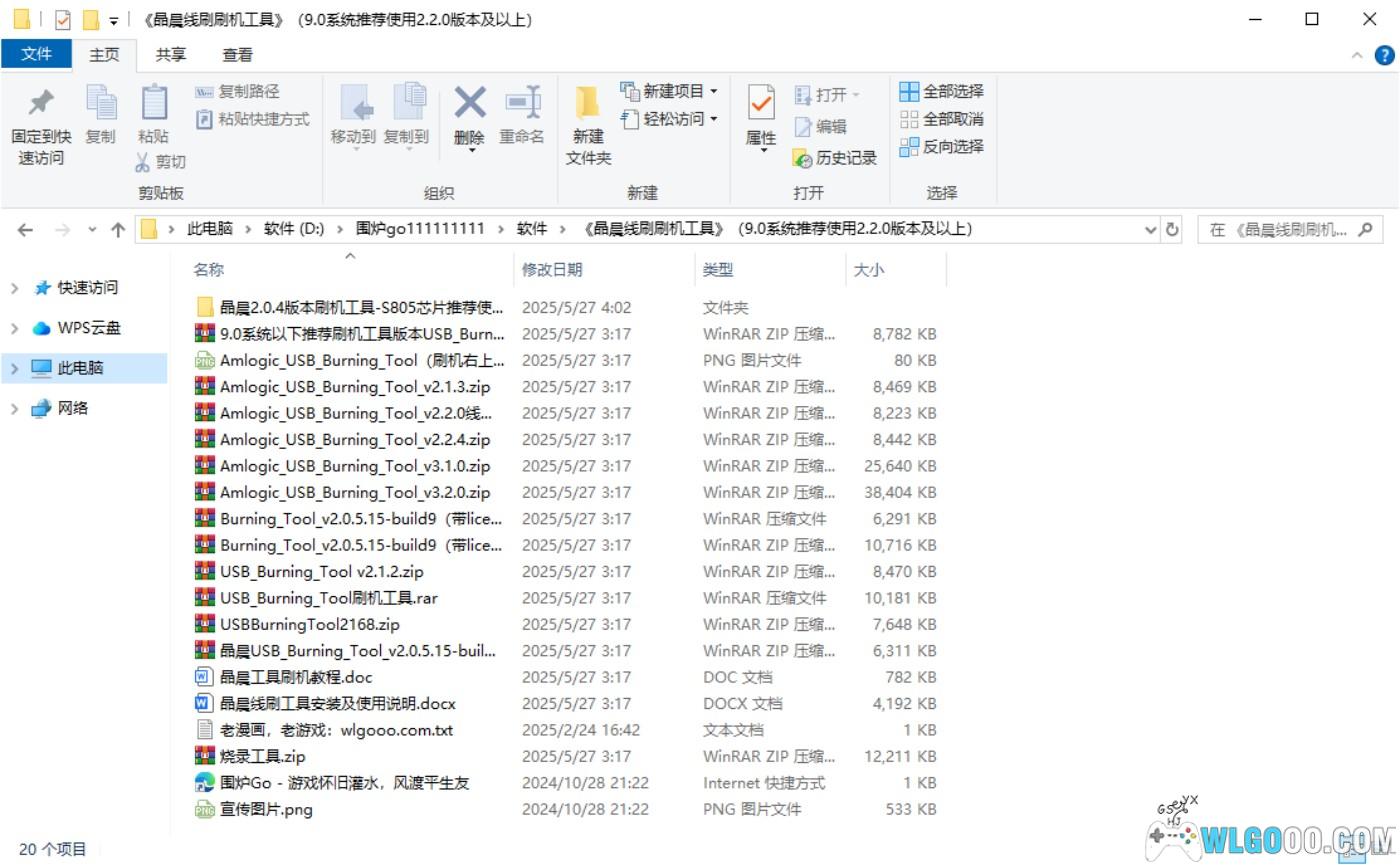Open the Properties checkmark icon
The height and width of the screenshot is (865, 1400).
click(x=761, y=103)
